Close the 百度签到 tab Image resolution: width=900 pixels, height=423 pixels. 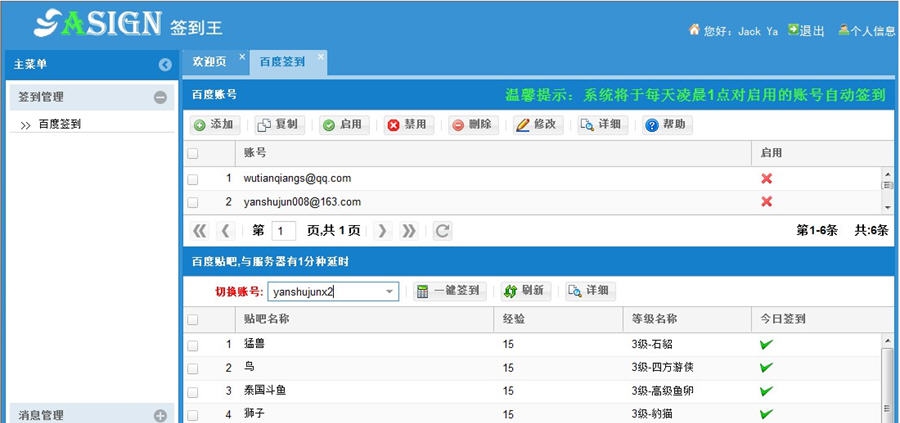coord(321,56)
